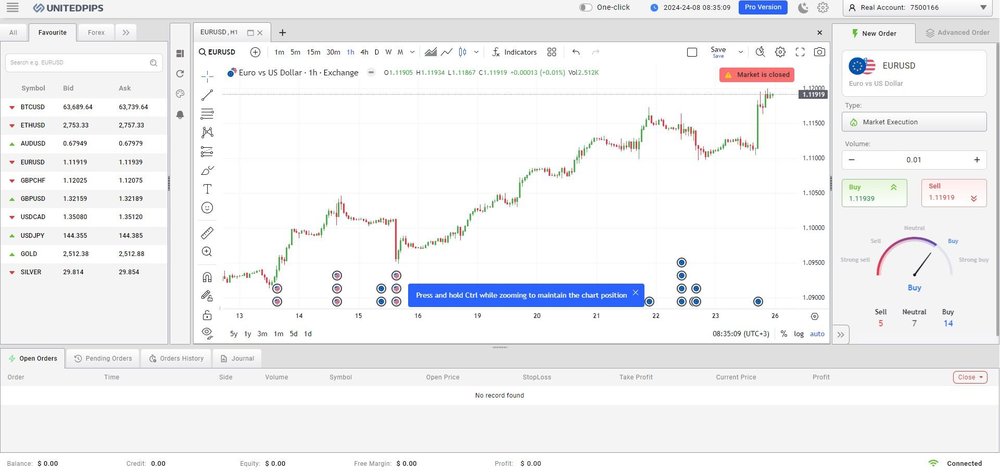Expand the timeframe dropdown arrow
The image size is (1000, 473).
413,52
